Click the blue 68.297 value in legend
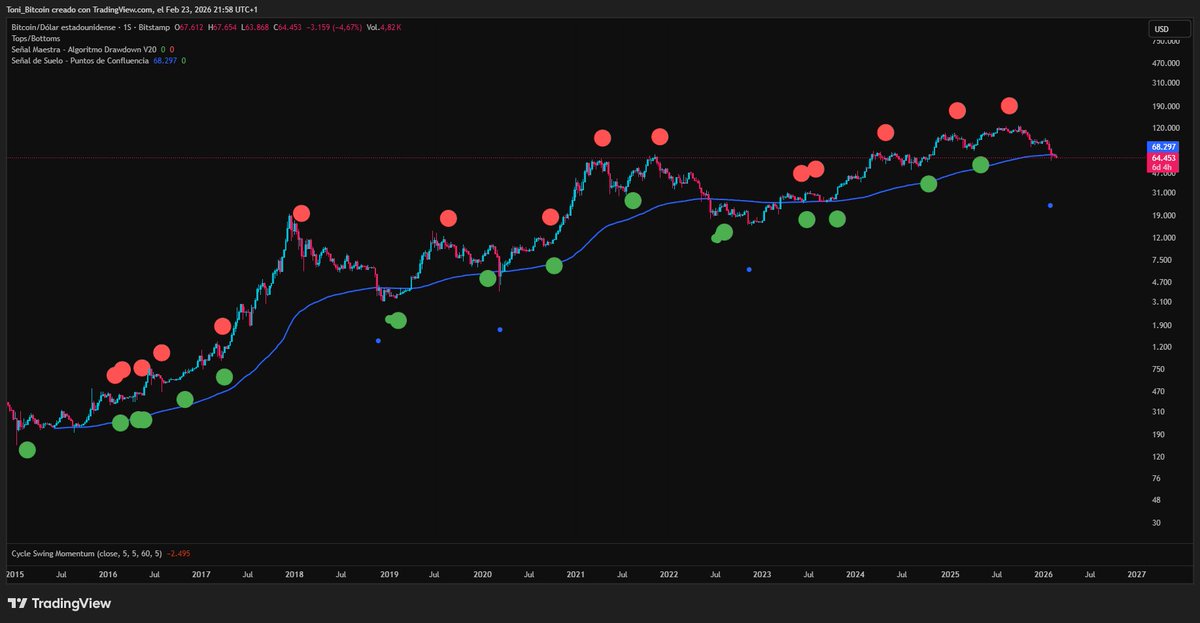 click(166, 61)
